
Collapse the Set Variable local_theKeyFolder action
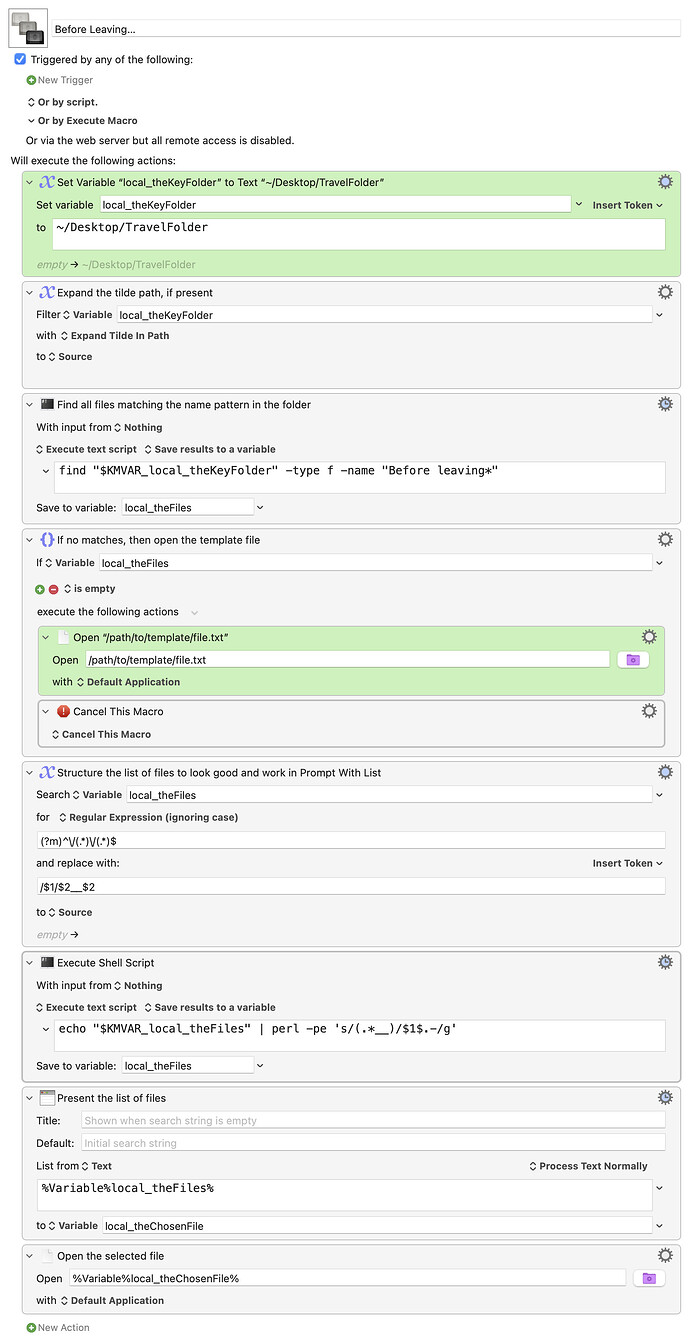tap(30, 182)
